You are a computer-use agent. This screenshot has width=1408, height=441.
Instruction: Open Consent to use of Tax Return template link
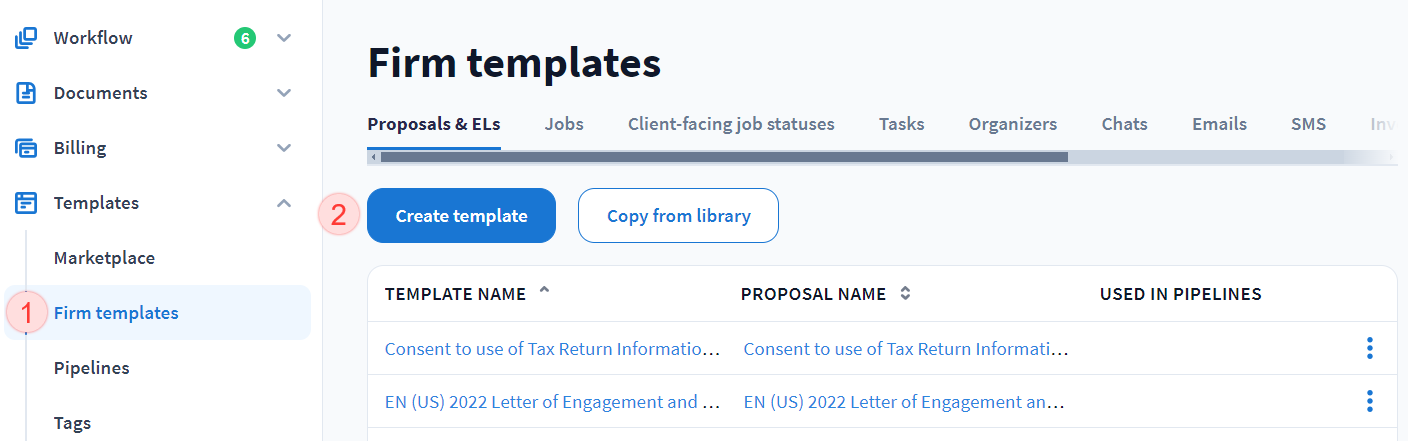point(552,349)
